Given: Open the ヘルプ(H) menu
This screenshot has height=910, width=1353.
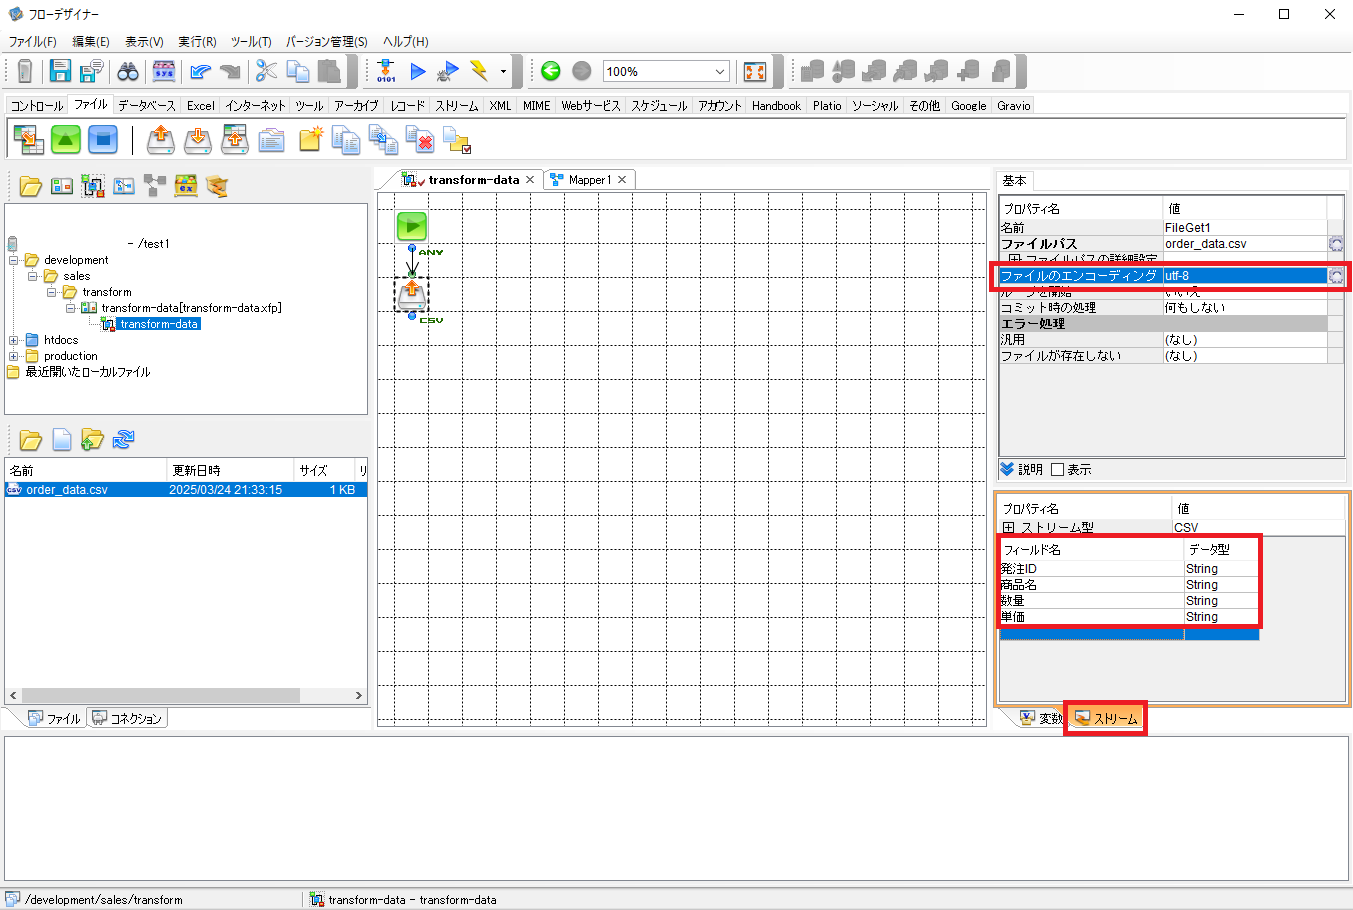Looking at the screenshot, I should point(406,41).
